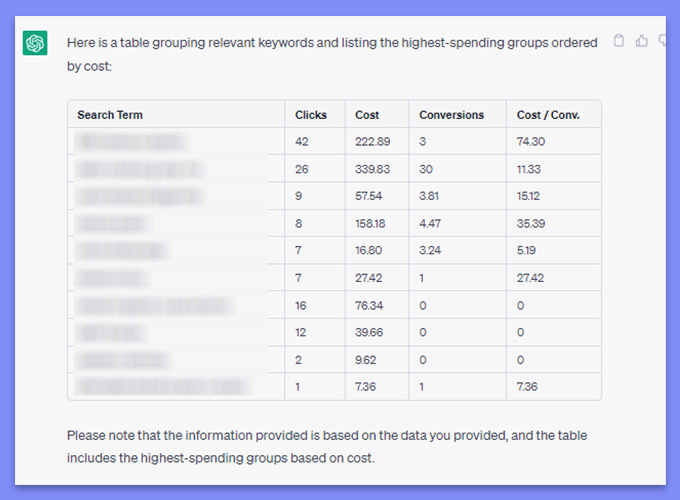Click the Cost / Conv. value 11.33
The image size is (680, 500).
point(529,169)
